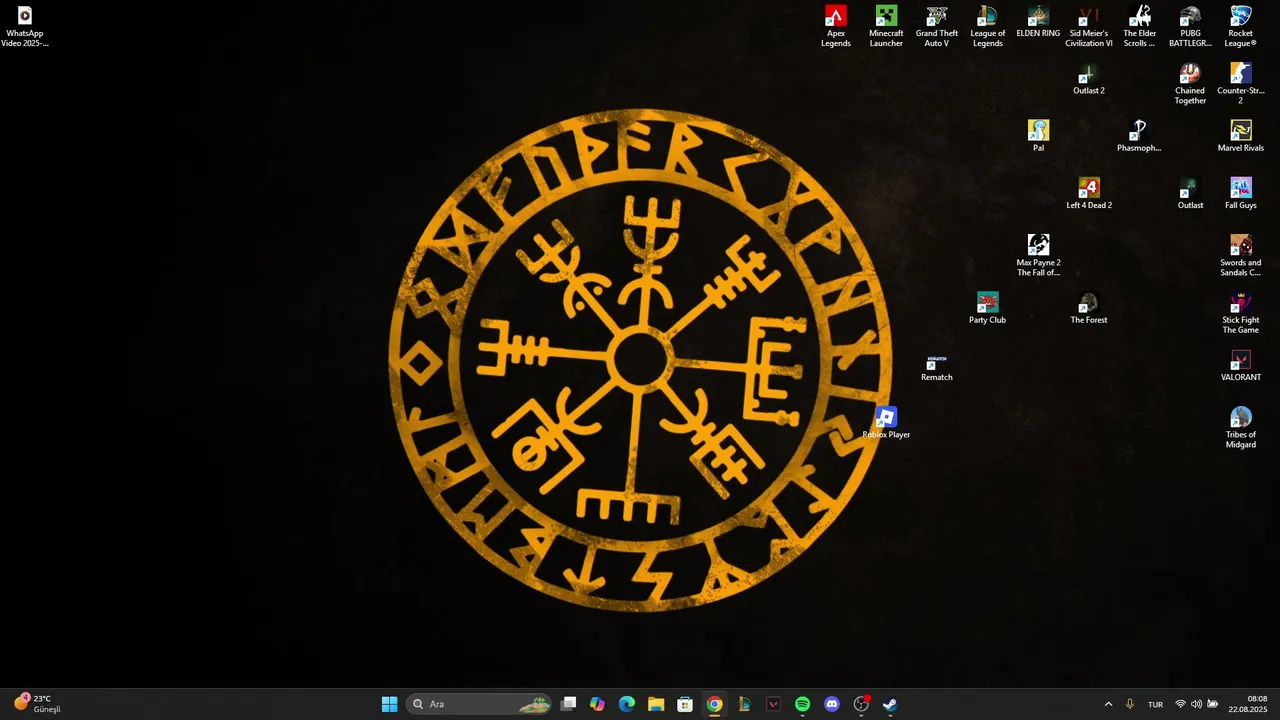The height and width of the screenshot is (720, 1280).
Task: Select the Minecraft Launcher shortcut
Action: click(x=886, y=27)
